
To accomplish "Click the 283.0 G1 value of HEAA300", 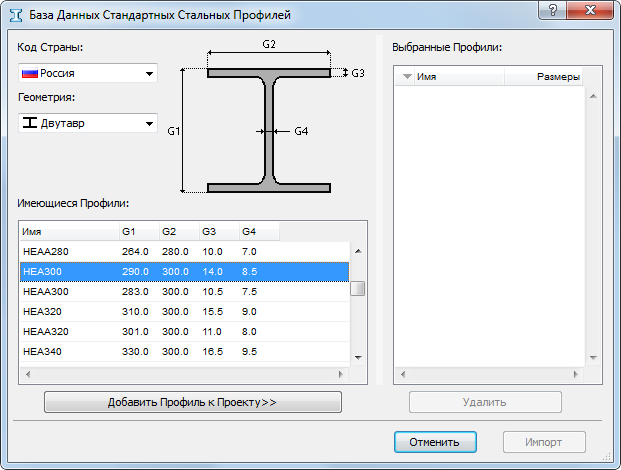I will pyautogui.click(x=135, y=292).
